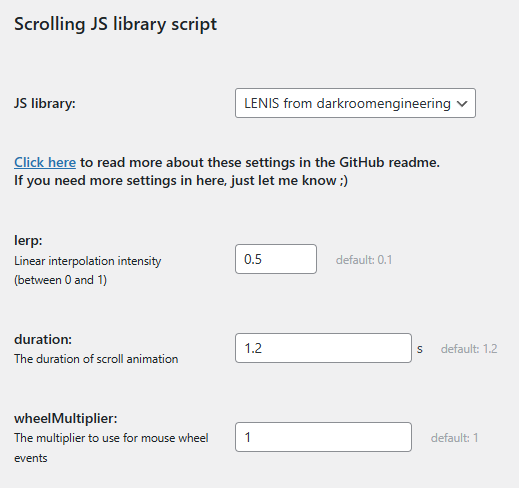Viewport: 519px width, 488px height.
Task: Click the 'LENIS from darkroomengineering' selected option text
Action: click(x=347, y=103)
